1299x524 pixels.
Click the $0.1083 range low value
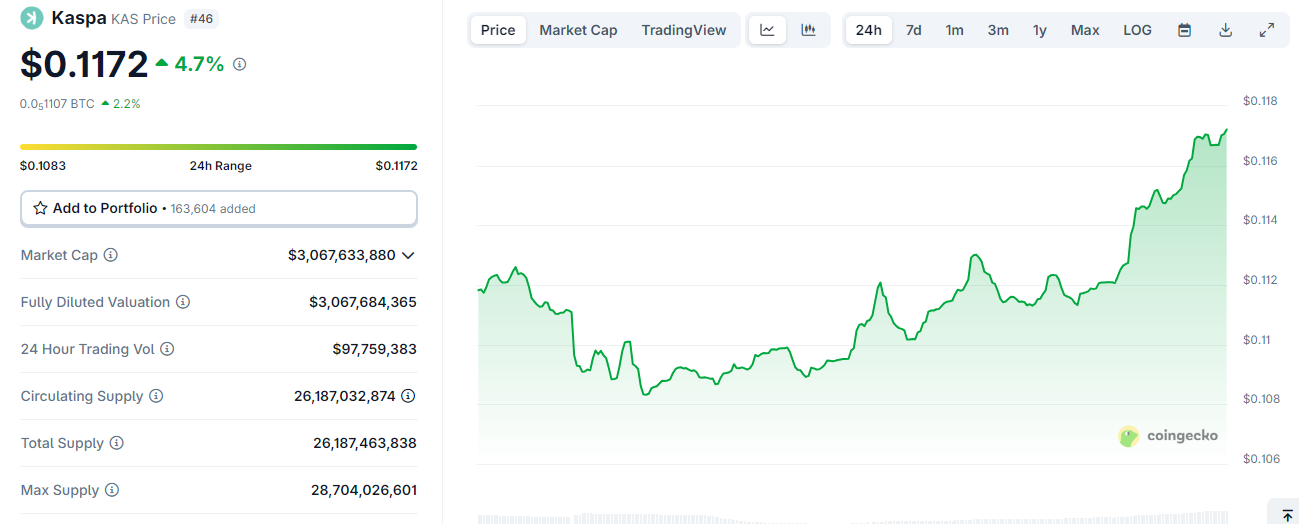pos(43,166)
